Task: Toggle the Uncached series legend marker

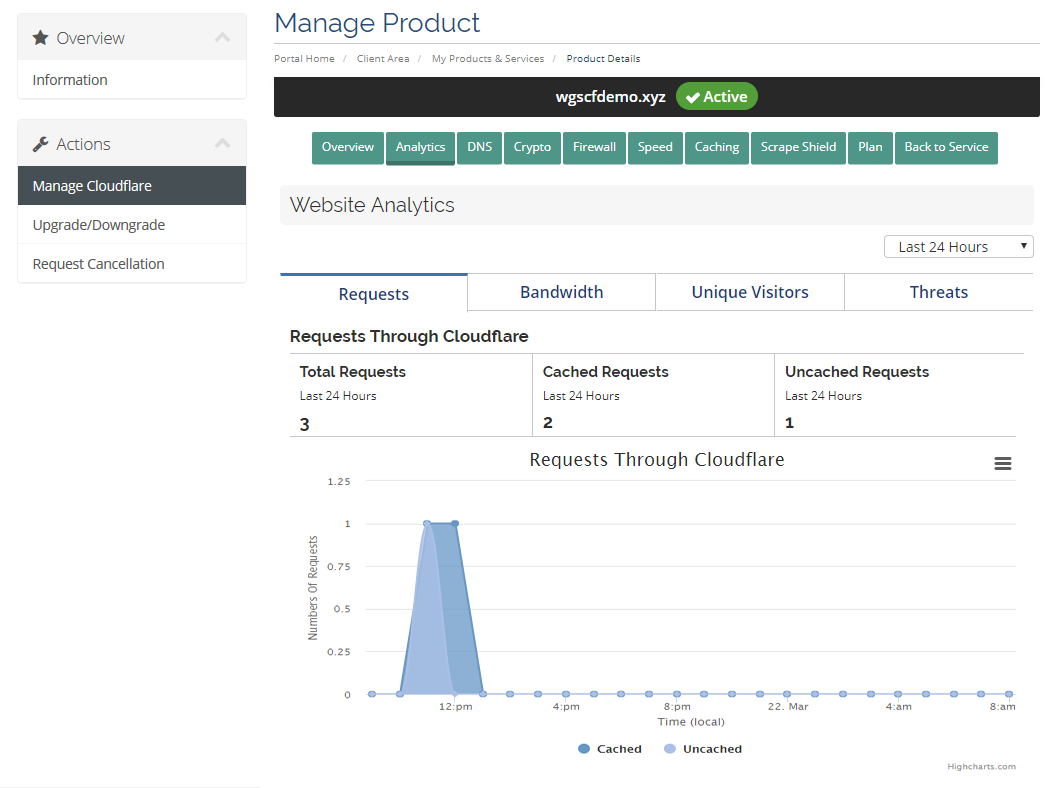Action: pyautogui.click(x=669, y=749)
